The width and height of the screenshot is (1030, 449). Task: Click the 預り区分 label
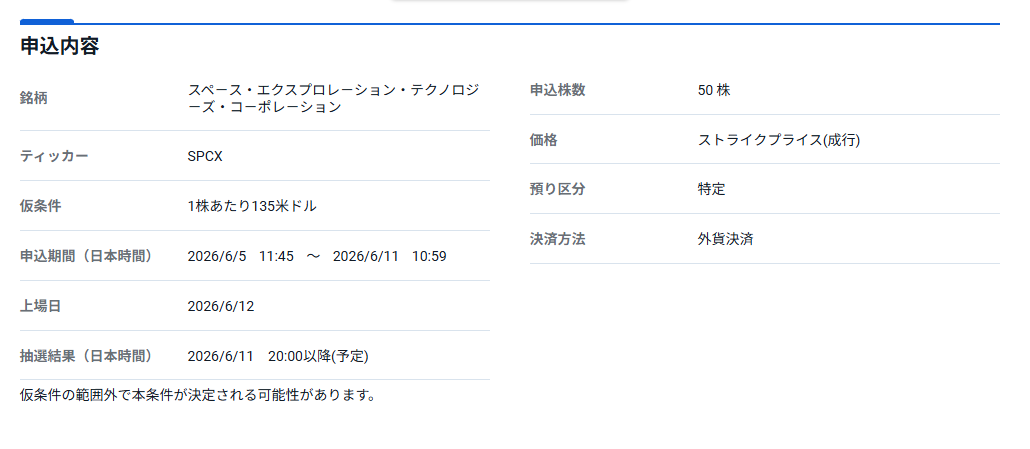[x=557, y=189]
